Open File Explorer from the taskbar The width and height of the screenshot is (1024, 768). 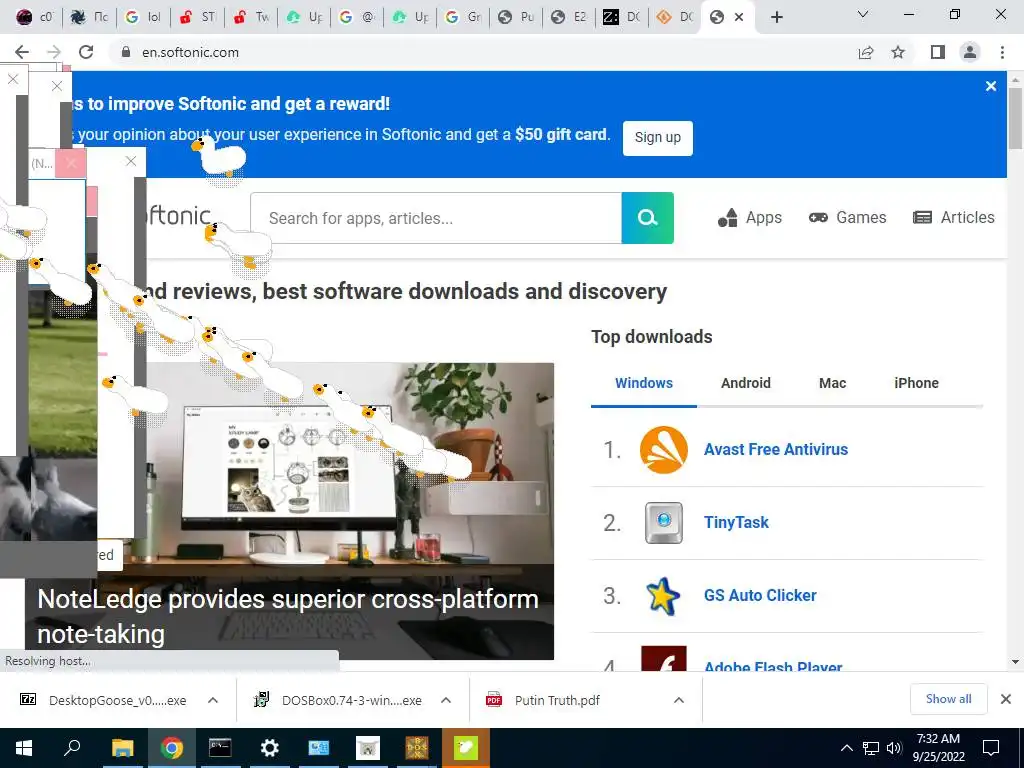pyautogui.click(x=122, y=748)
